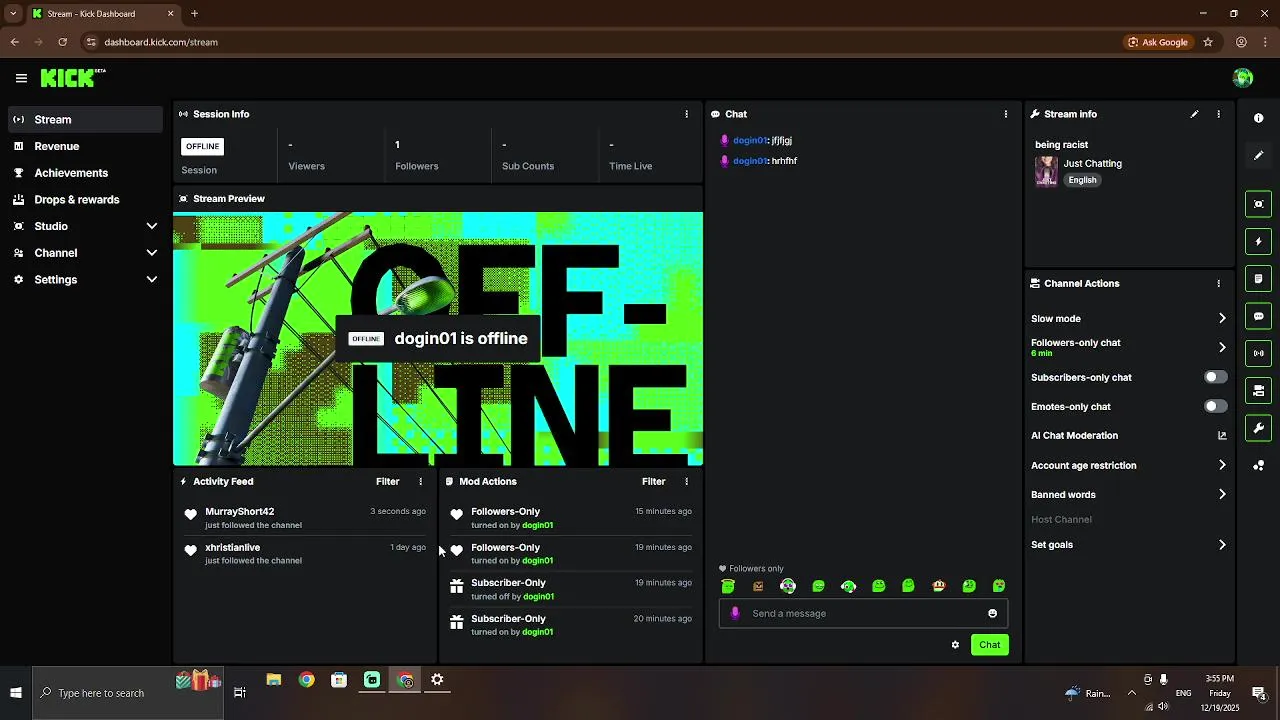Toggle Subscribers-only chat switch
1280x720 pixels.
point(1215,377)
